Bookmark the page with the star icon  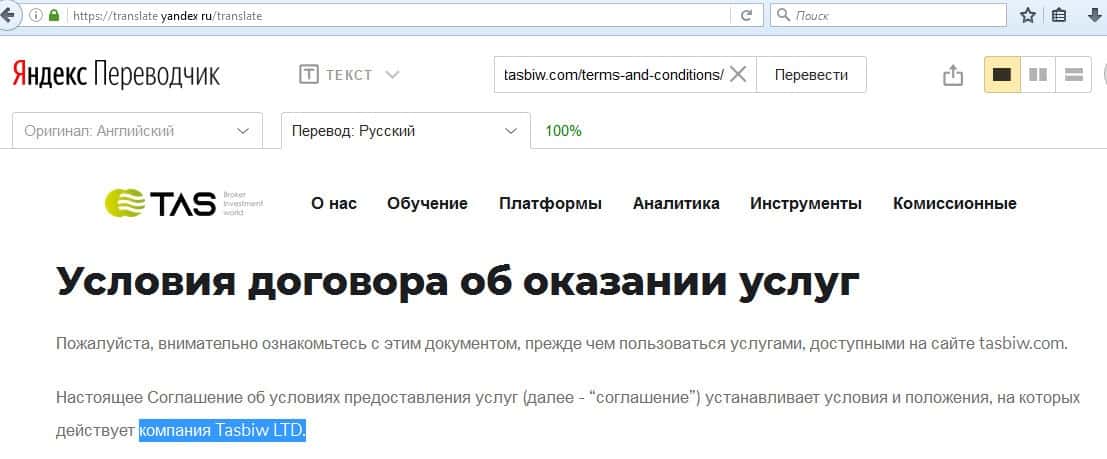pos(1027,16)
